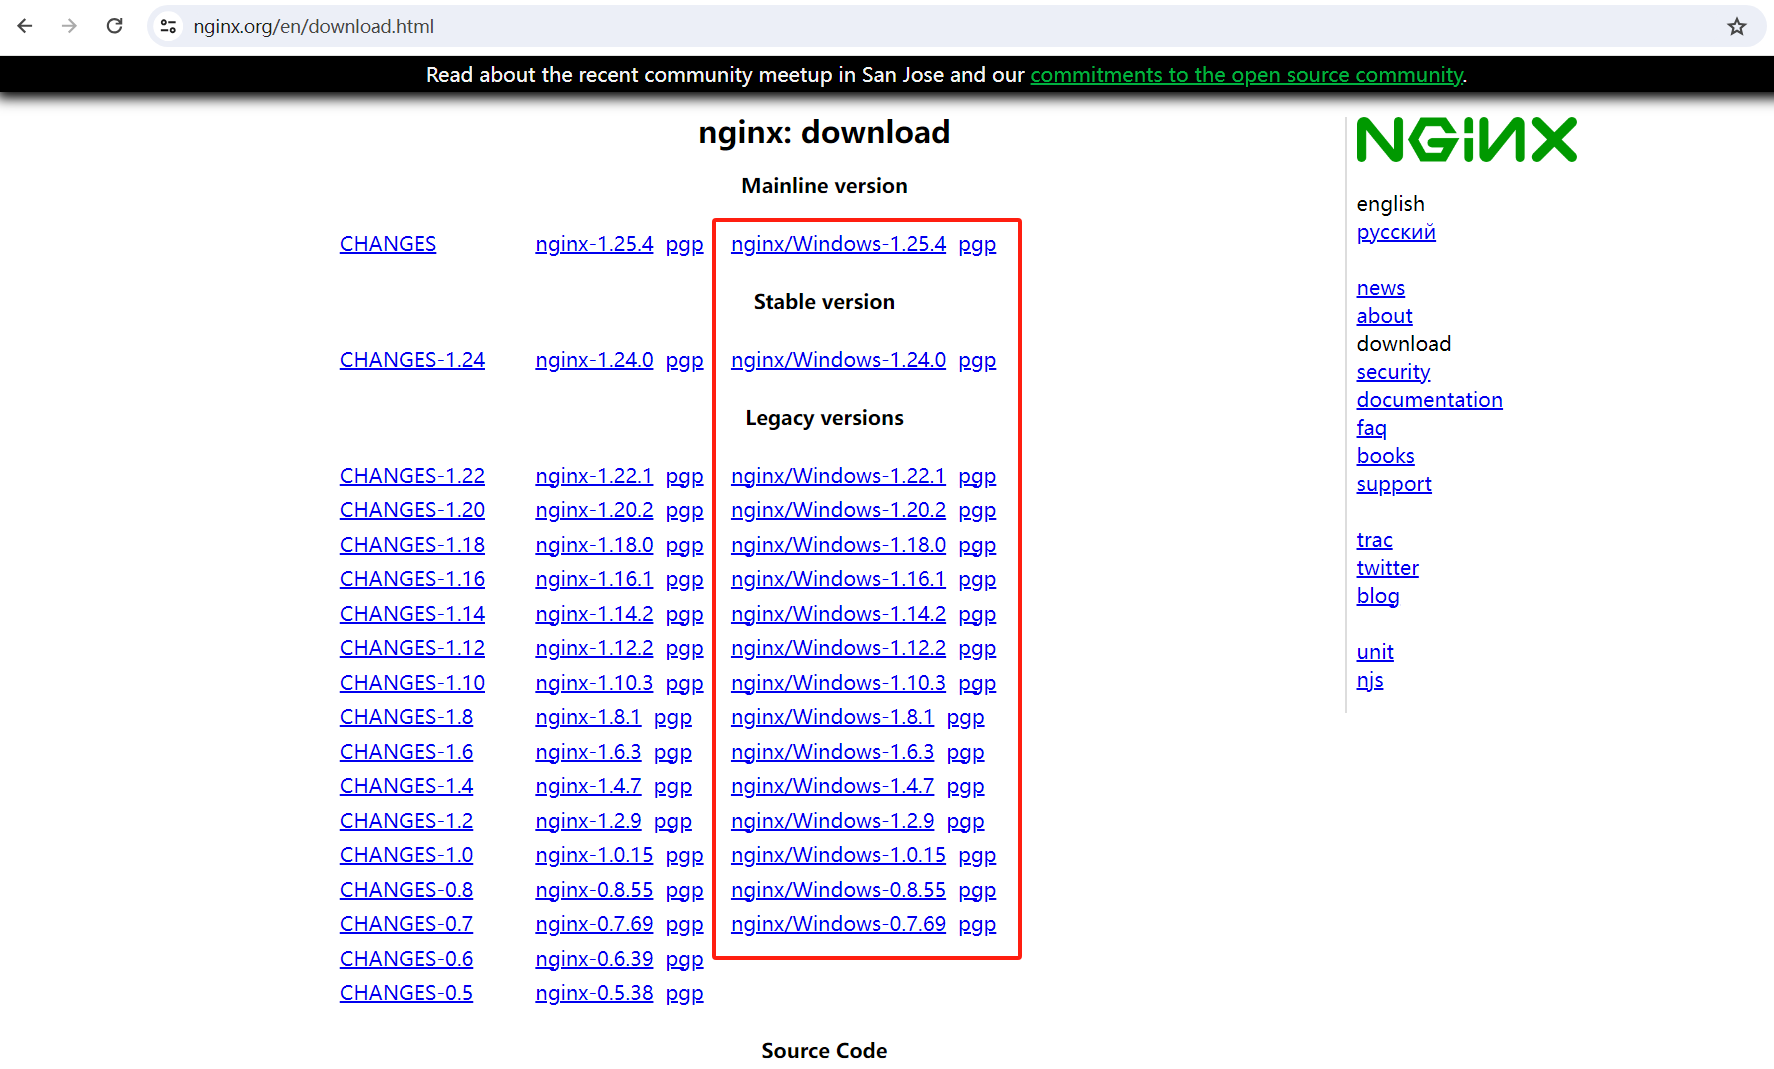Open pgp signature for nginx-1.6.3
The width and height of the screenshot is (1774, 1069).
(x=673, y=752)
